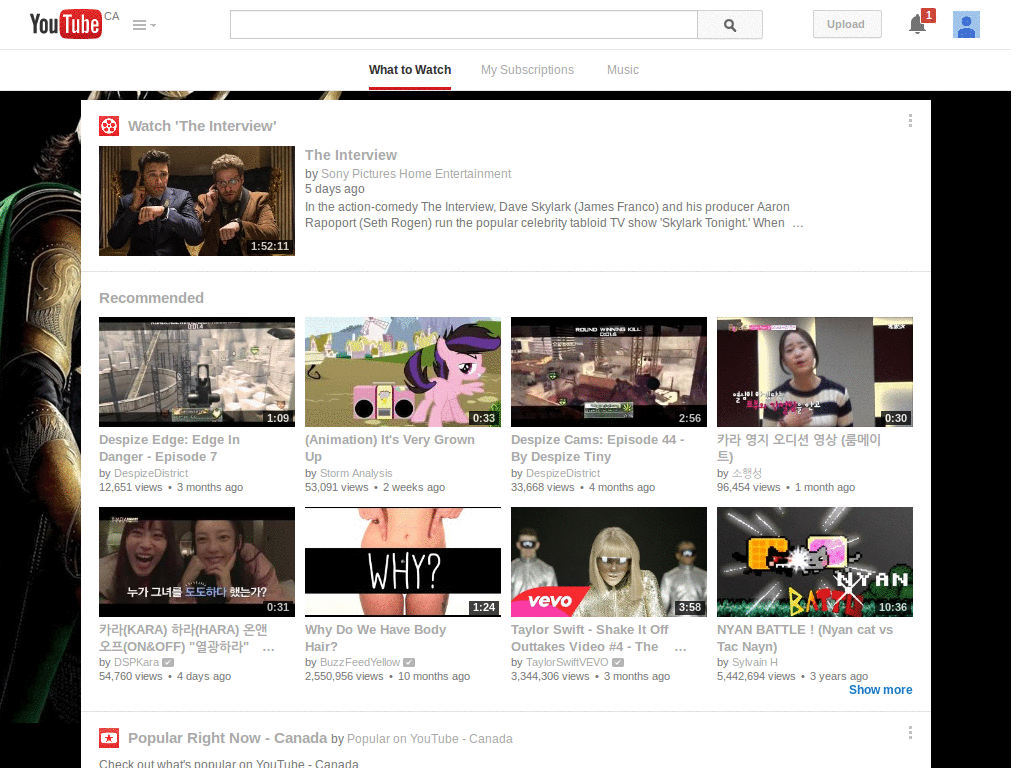Switch to My Subscriptions tab

tap(528, 70)
